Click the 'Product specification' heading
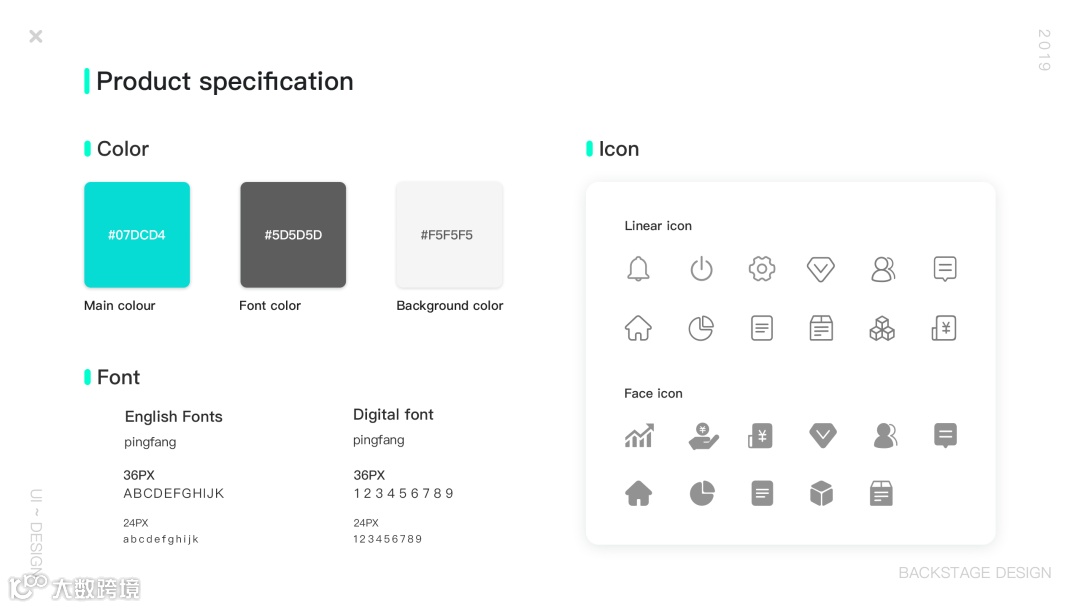The height and width of the screenshot is (608, 1080). coord(225,81)
